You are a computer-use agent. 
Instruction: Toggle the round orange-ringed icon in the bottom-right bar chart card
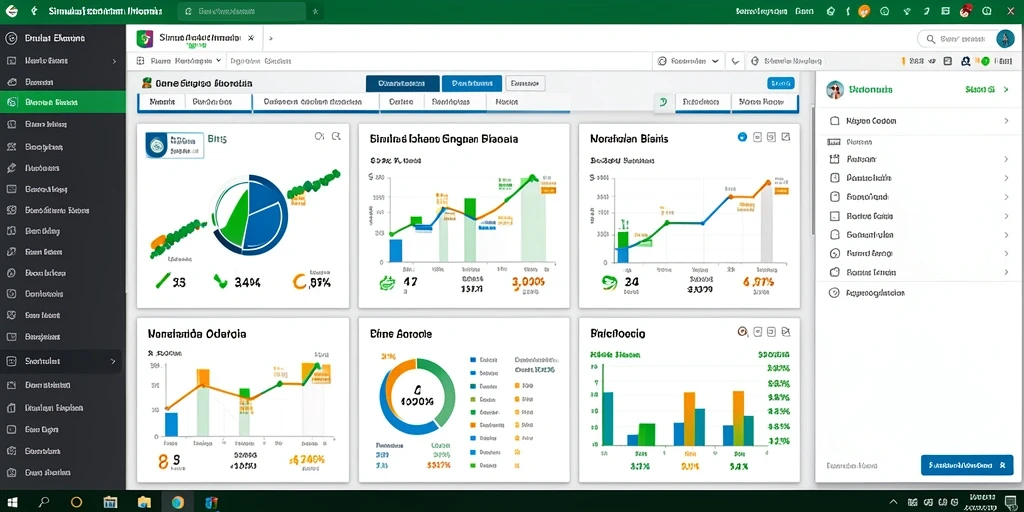click(742, 331)
